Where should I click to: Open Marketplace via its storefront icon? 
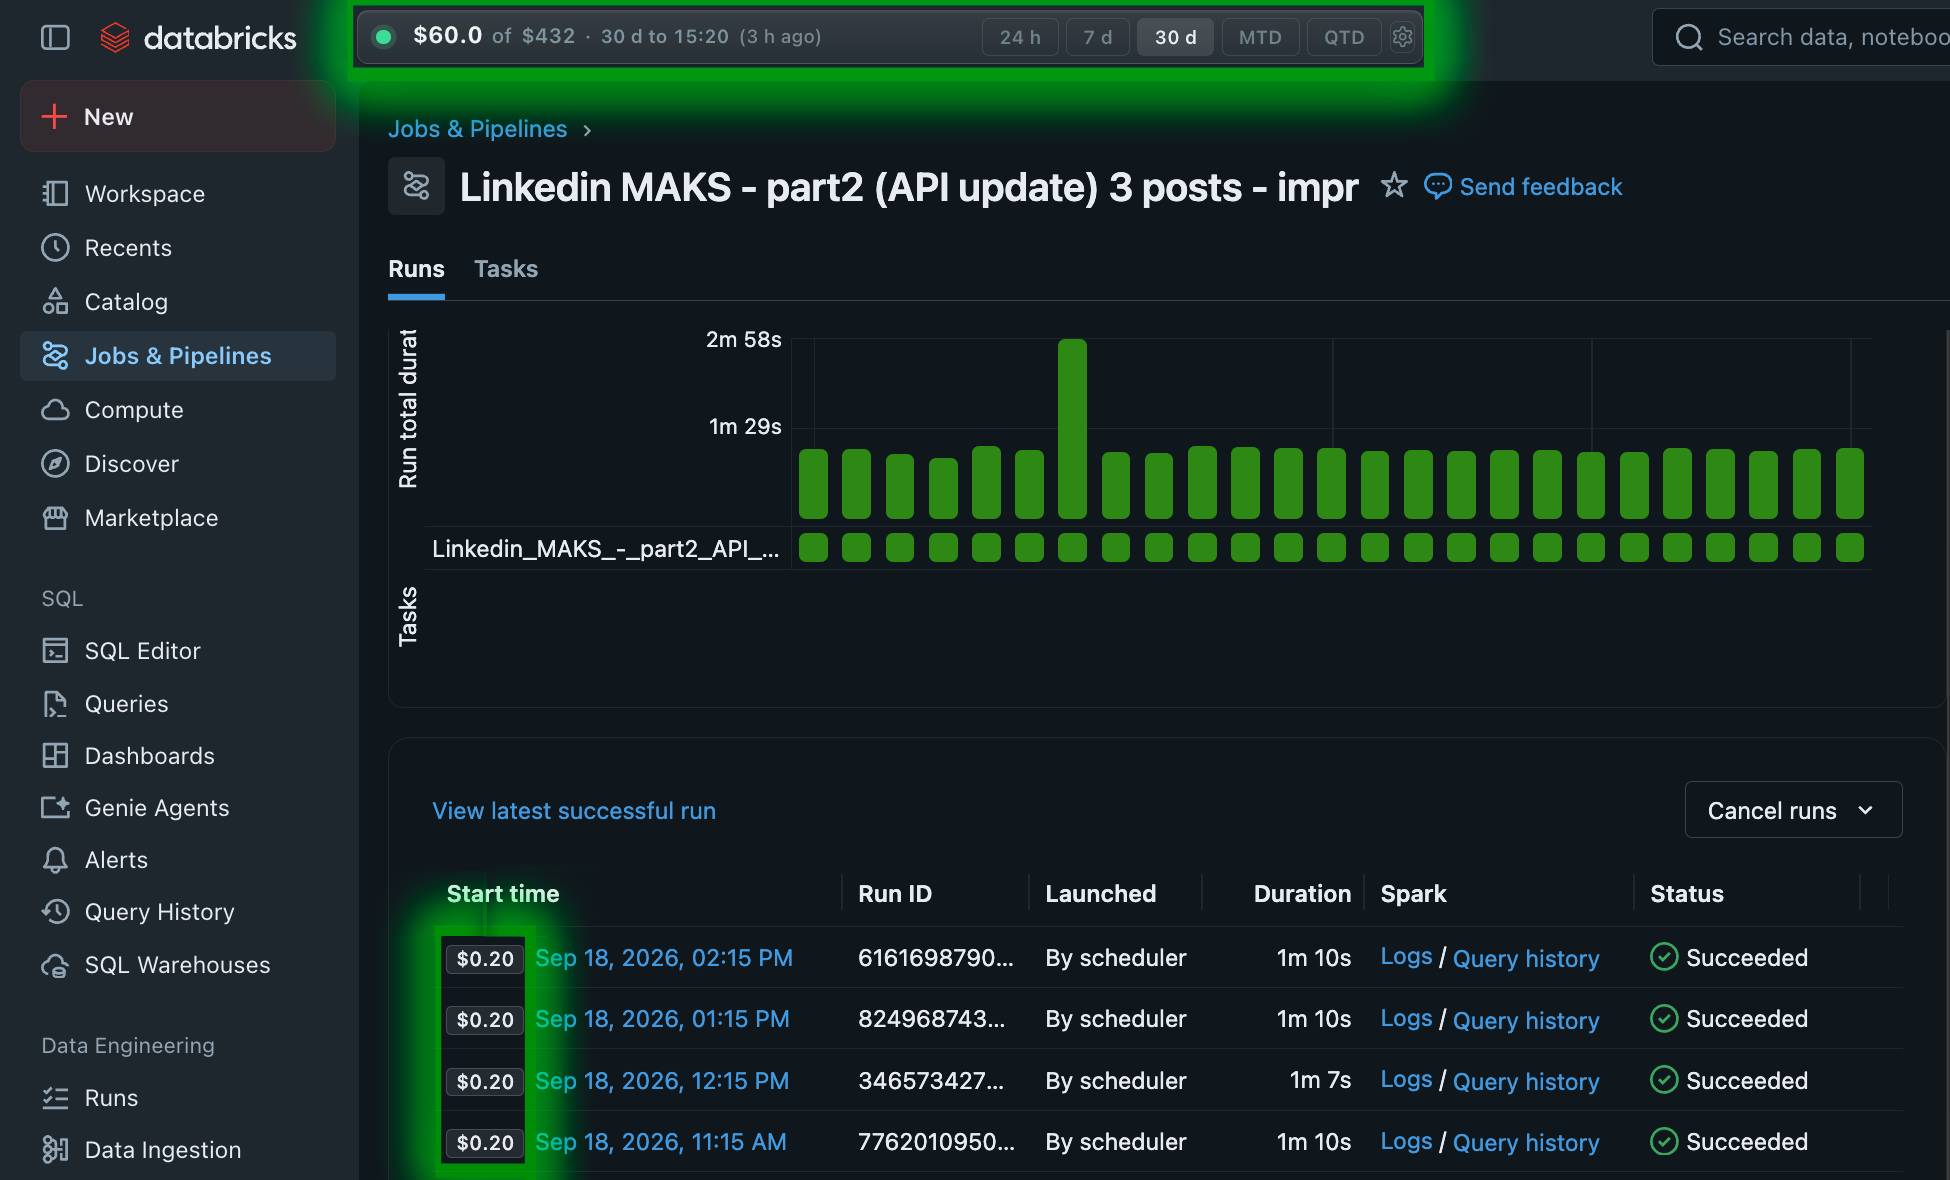(x=55, y=518)
